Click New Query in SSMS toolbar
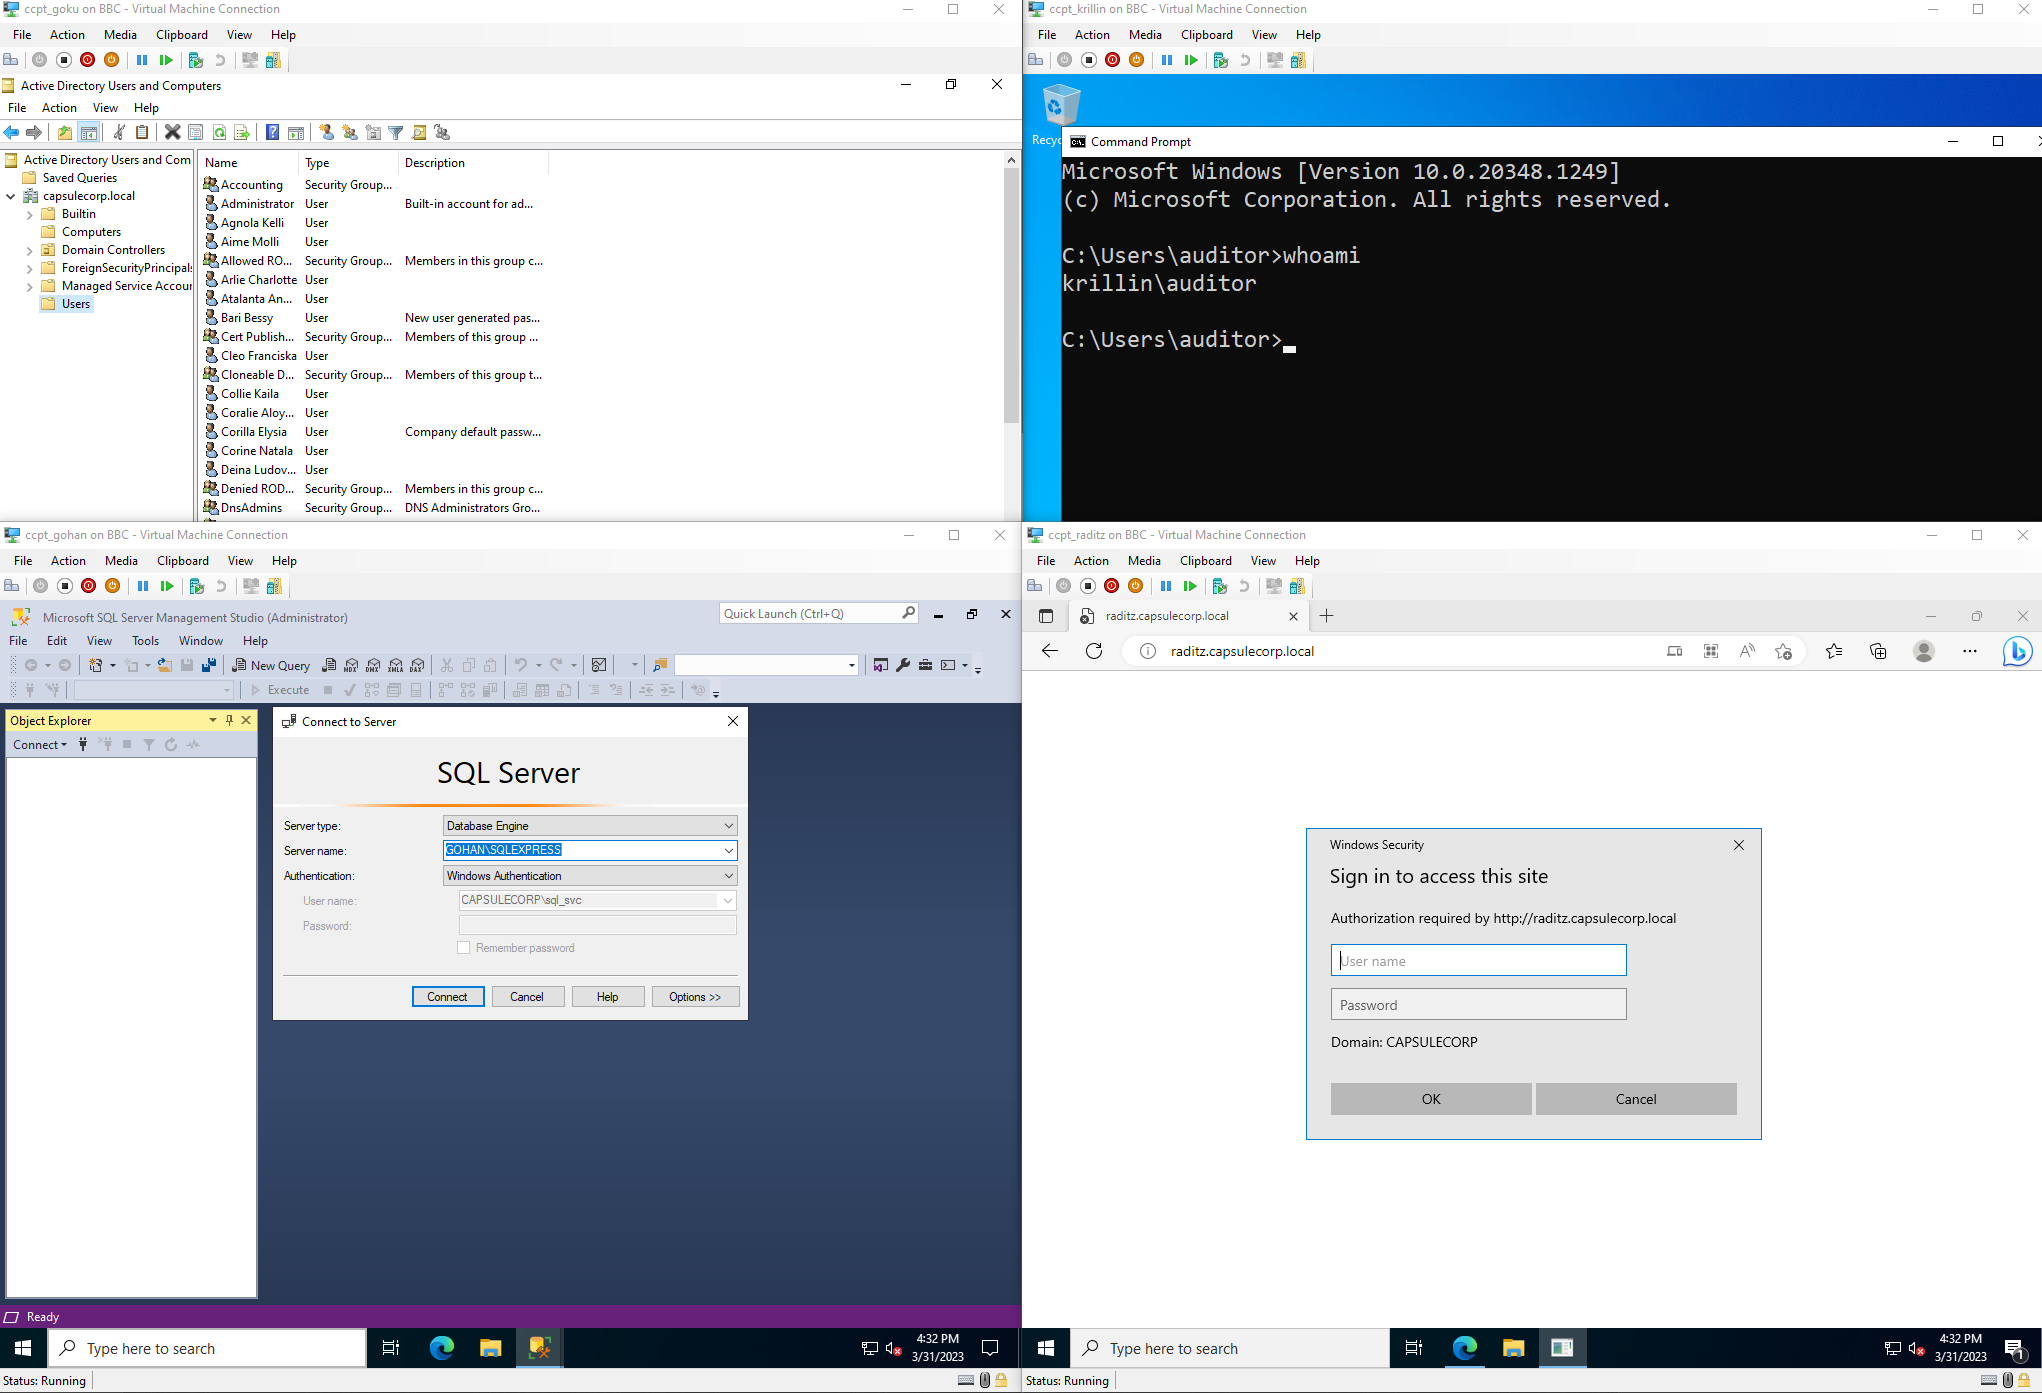This screenshot has width=2042, height=1393. (271, 665)
